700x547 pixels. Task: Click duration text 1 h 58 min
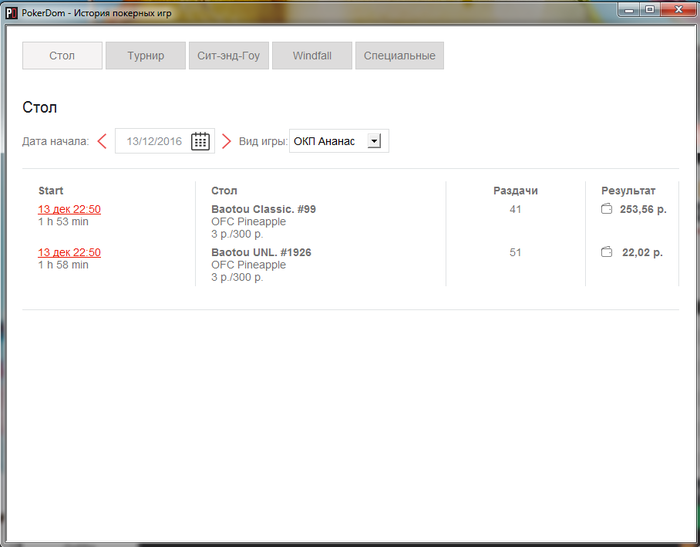pyautogui.click(x=63, y=265)
